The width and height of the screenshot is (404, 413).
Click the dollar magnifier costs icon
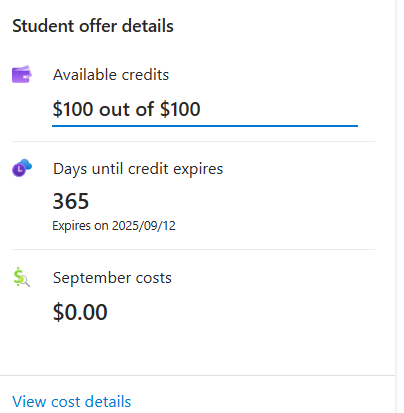coord(22,277)
